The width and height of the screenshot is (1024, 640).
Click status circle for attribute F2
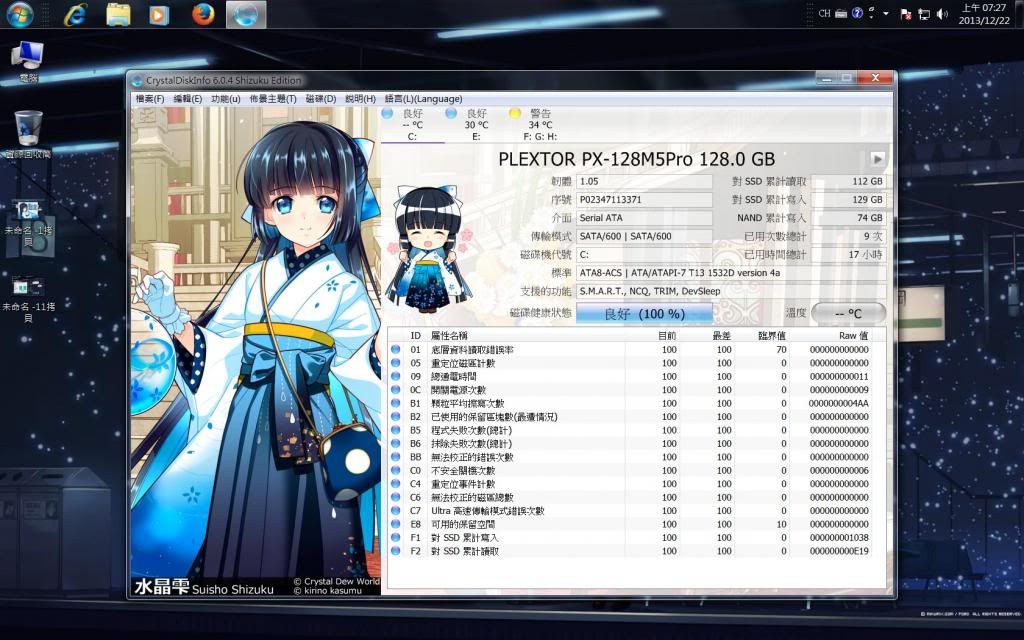coord(396,551)
